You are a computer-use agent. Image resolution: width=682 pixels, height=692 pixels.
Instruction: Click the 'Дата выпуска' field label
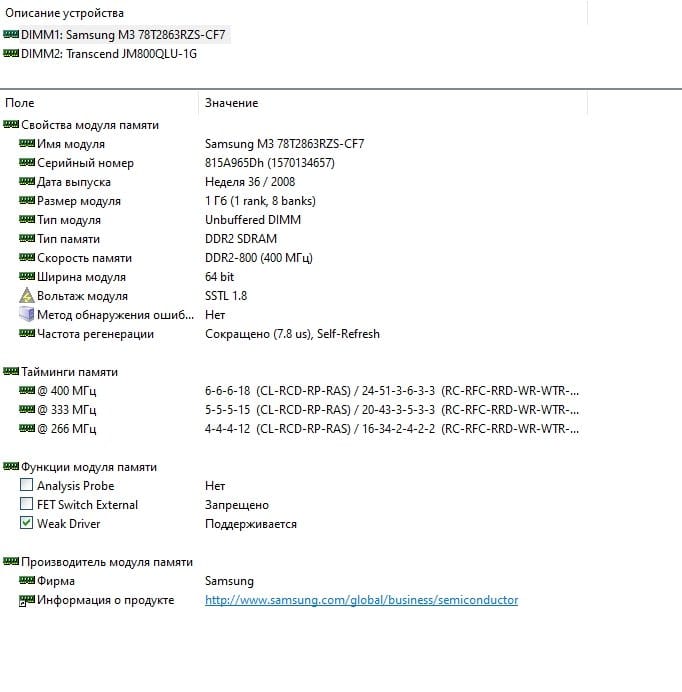click(x=74, y=182)
